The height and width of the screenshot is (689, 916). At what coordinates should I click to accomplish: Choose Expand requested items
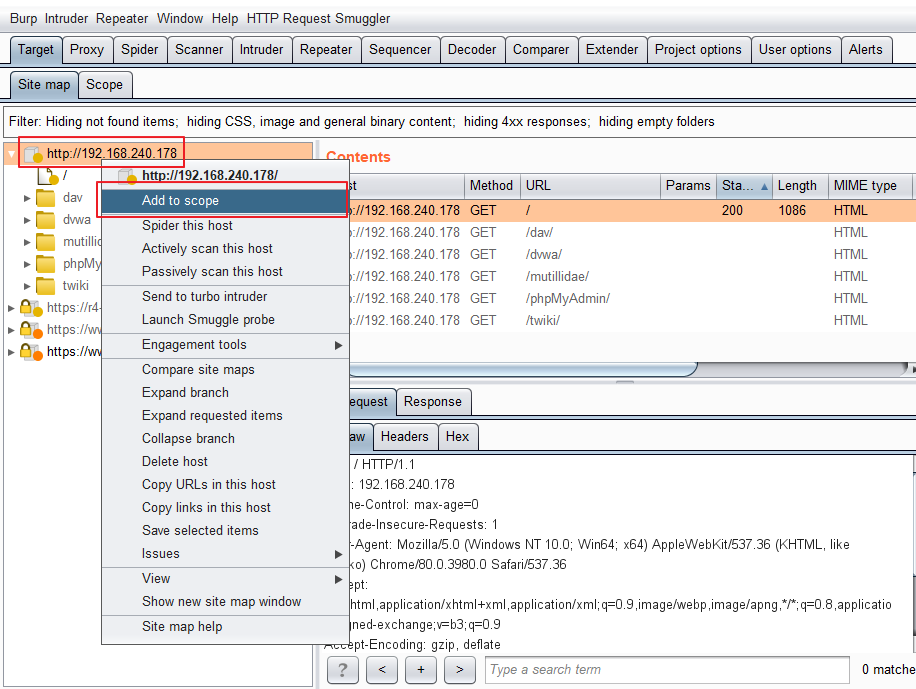pos(225,416)
